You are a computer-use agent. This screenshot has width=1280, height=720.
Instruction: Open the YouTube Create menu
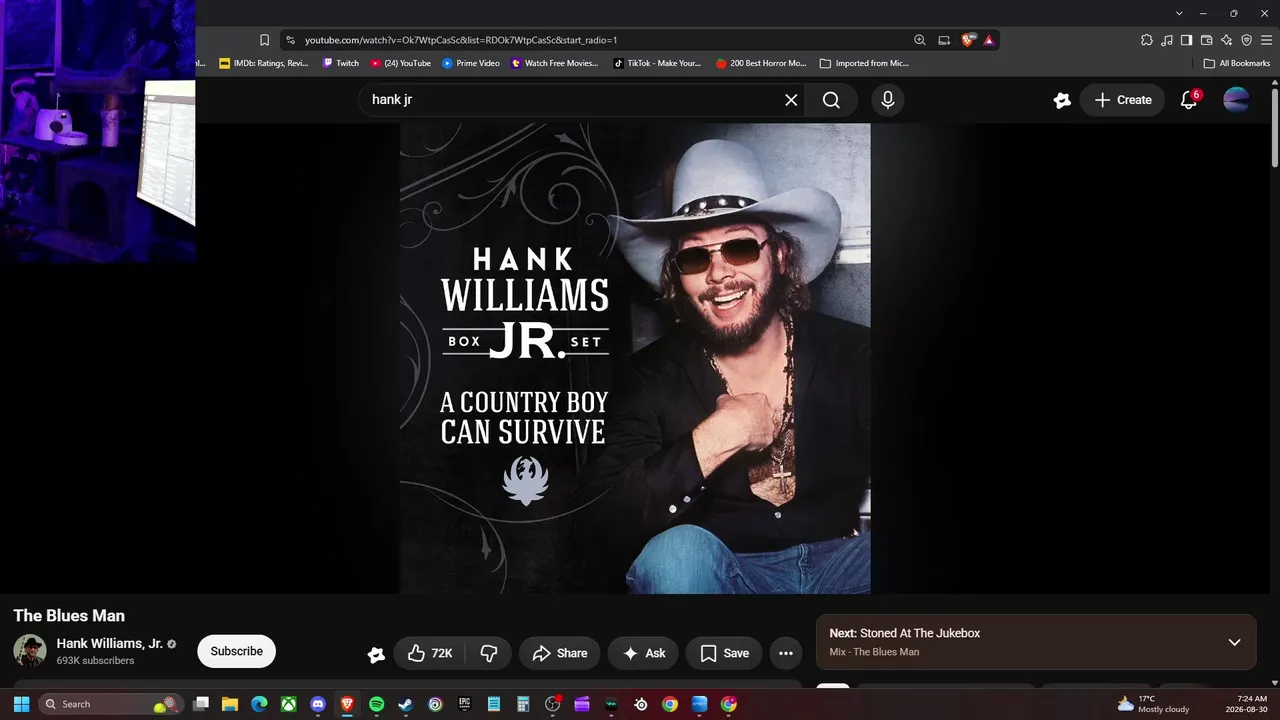[1123, 100]
